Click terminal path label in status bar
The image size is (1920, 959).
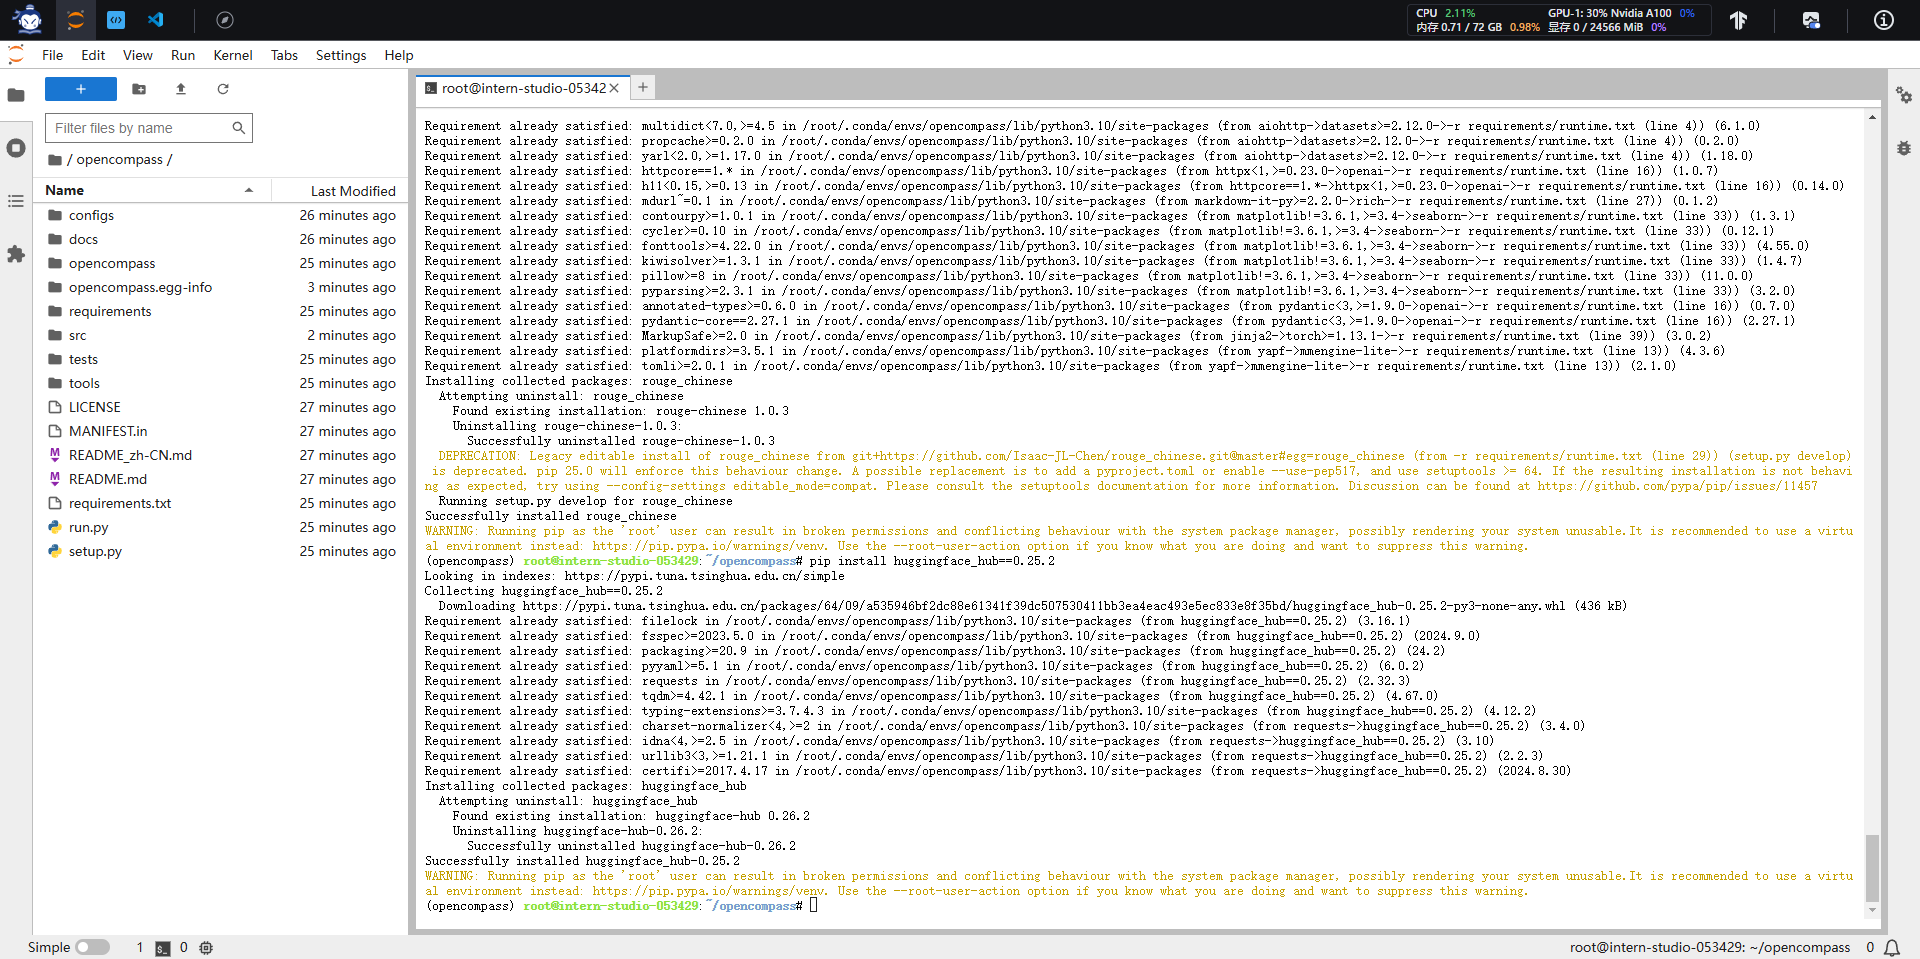[x=1710, y=947]
